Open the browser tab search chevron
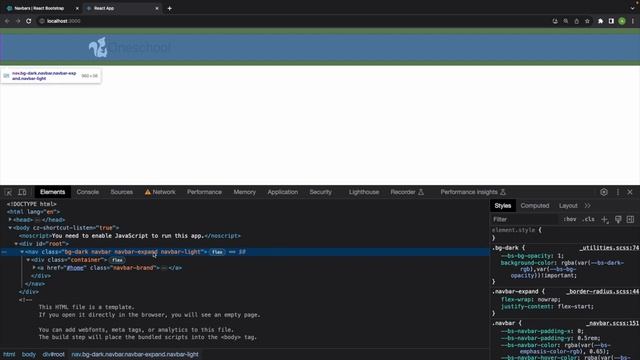Image resolution: width=640 pixels, height=360 pixels. (x=632, y=8)
